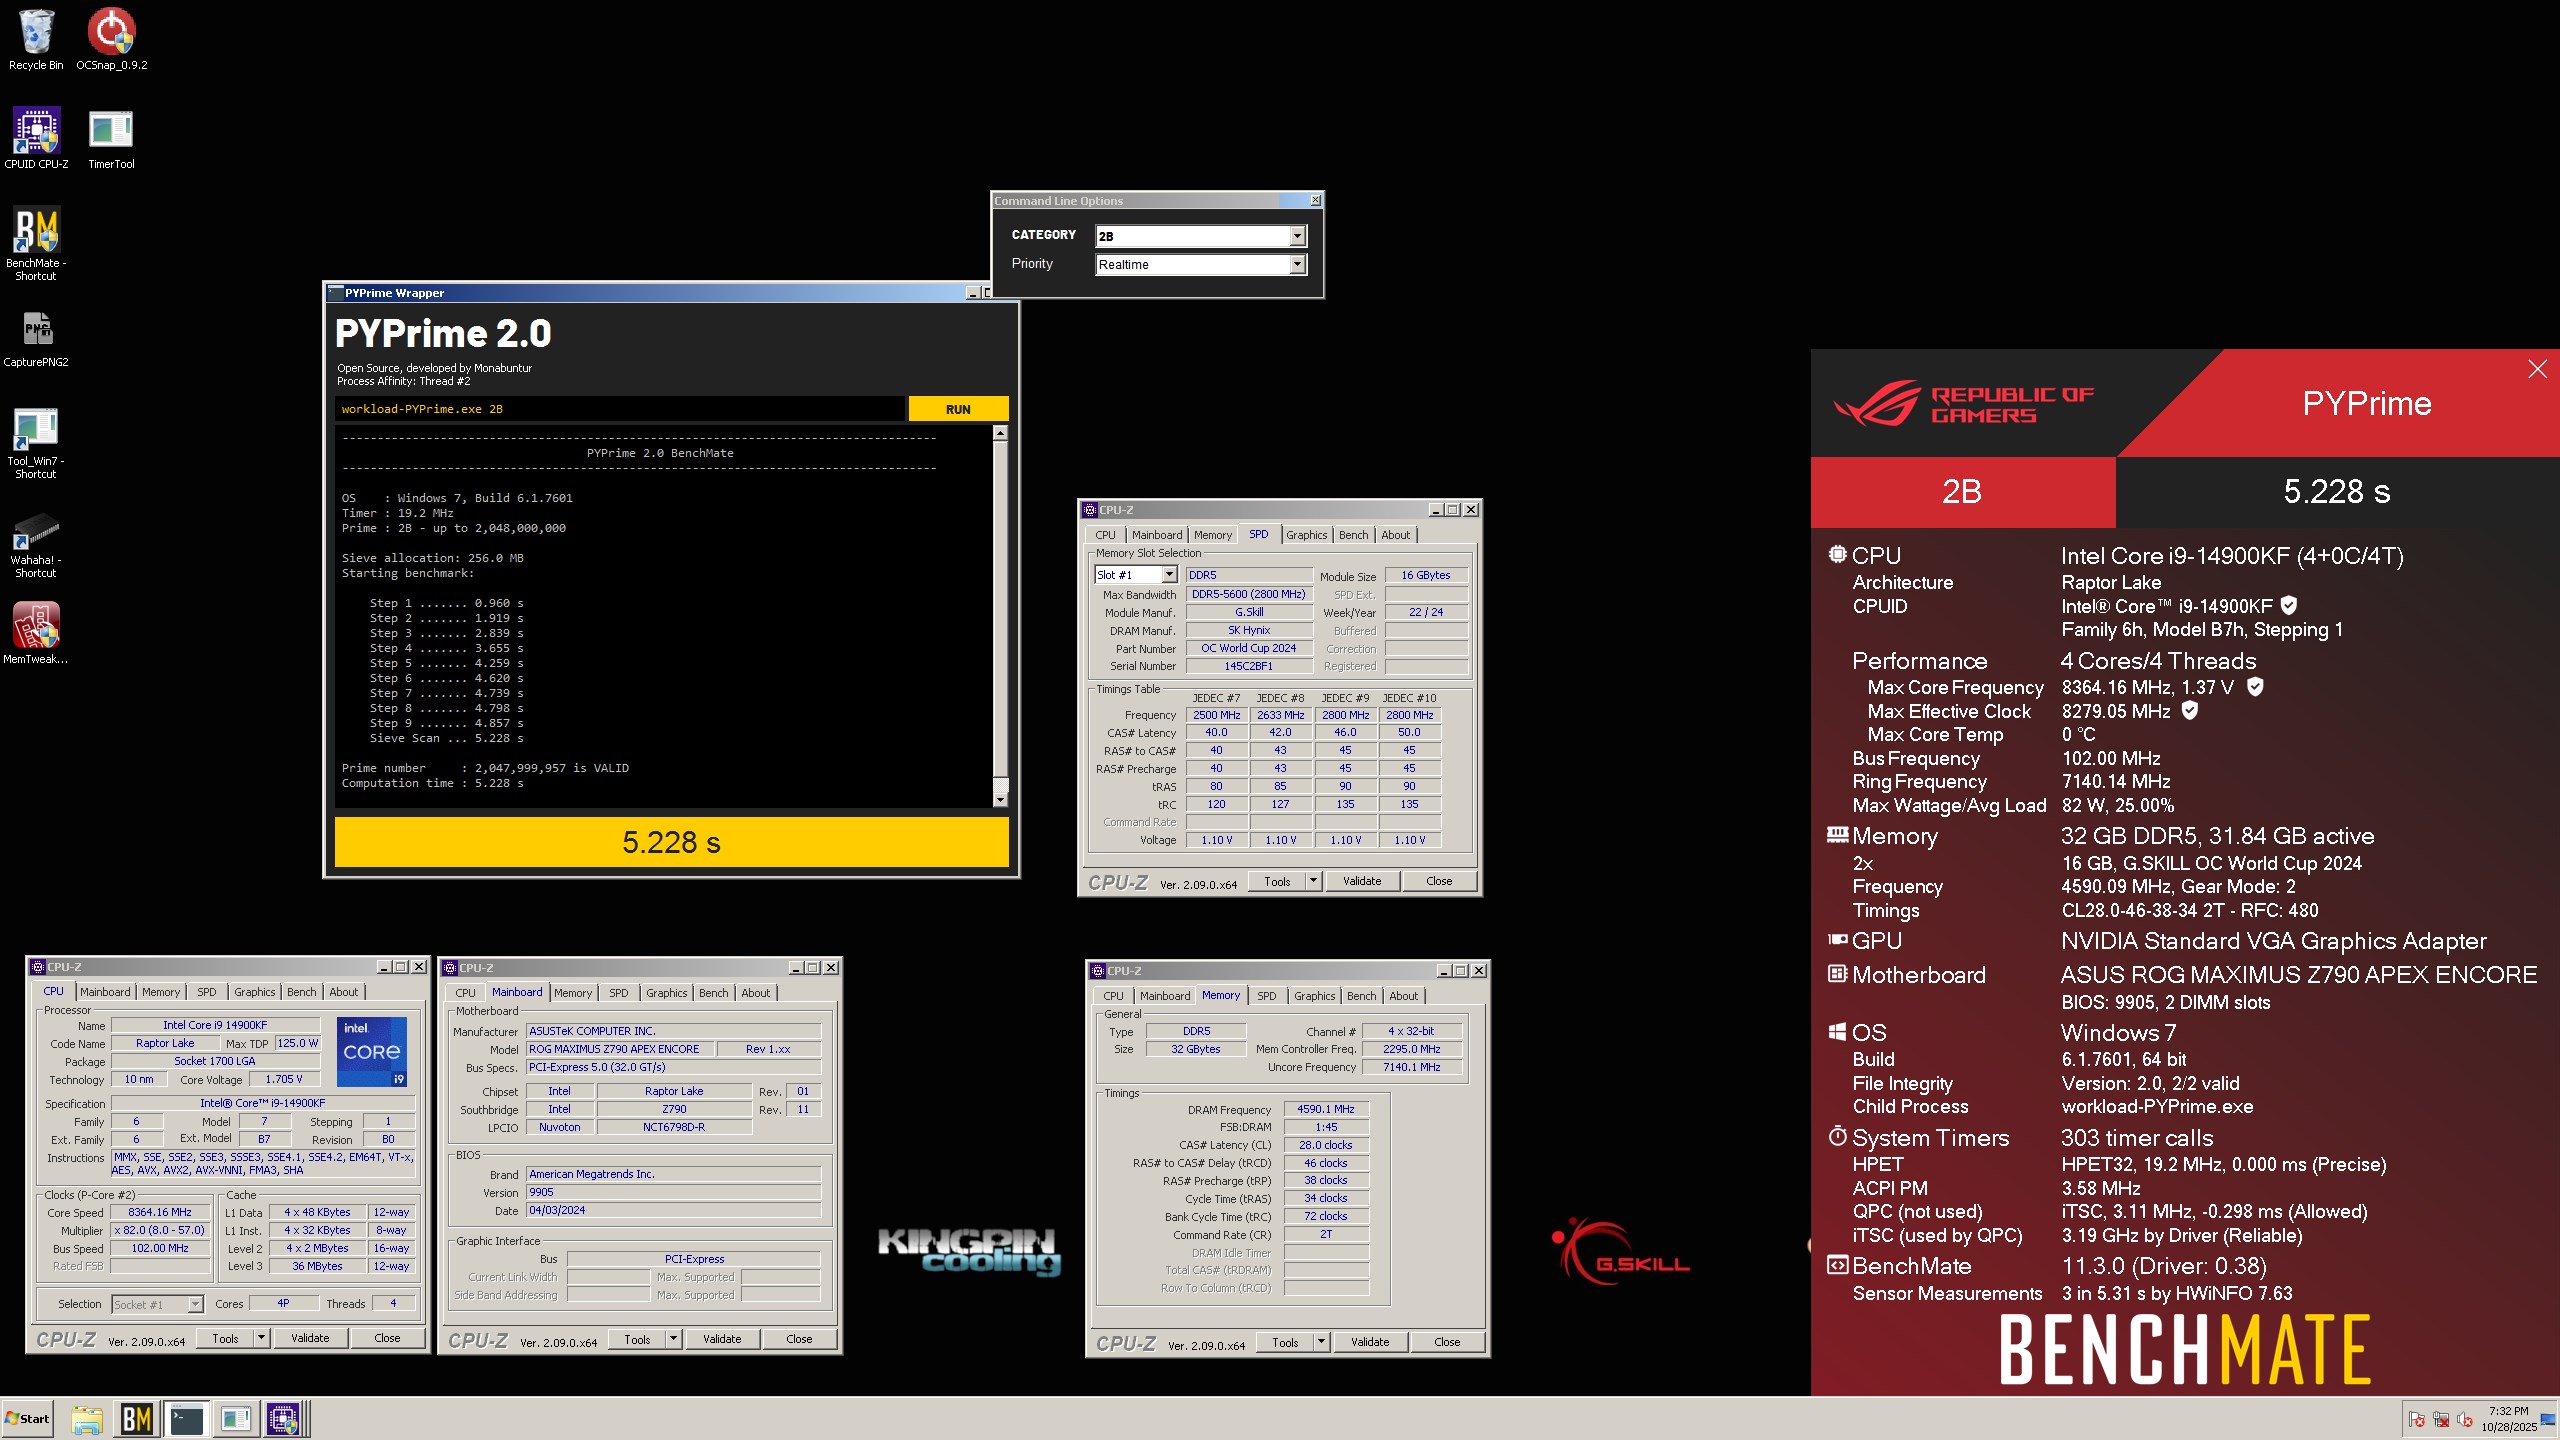Image resolution: width=2560 pixels, height=1440 pixels.
Task: Select the TimerTool taskbar icon
Action: [x=235, y=1419]
